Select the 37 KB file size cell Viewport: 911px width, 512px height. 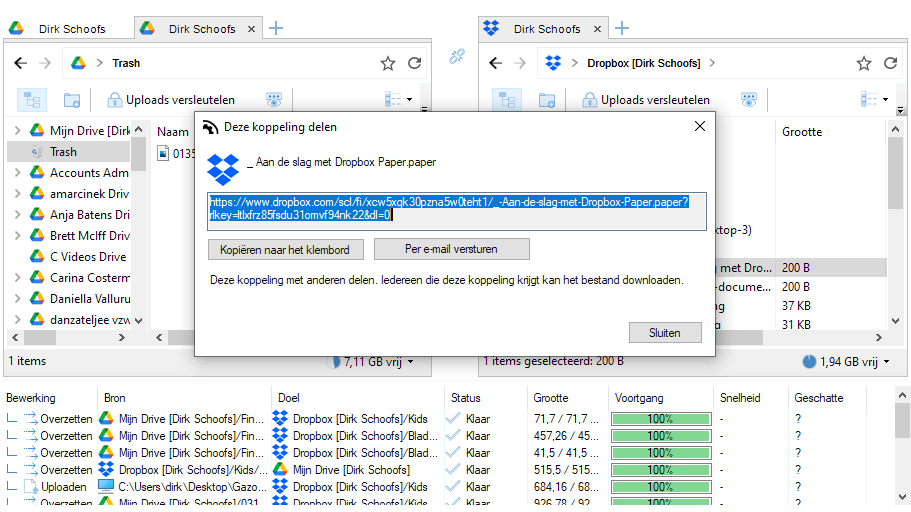(x=796, y=306)
